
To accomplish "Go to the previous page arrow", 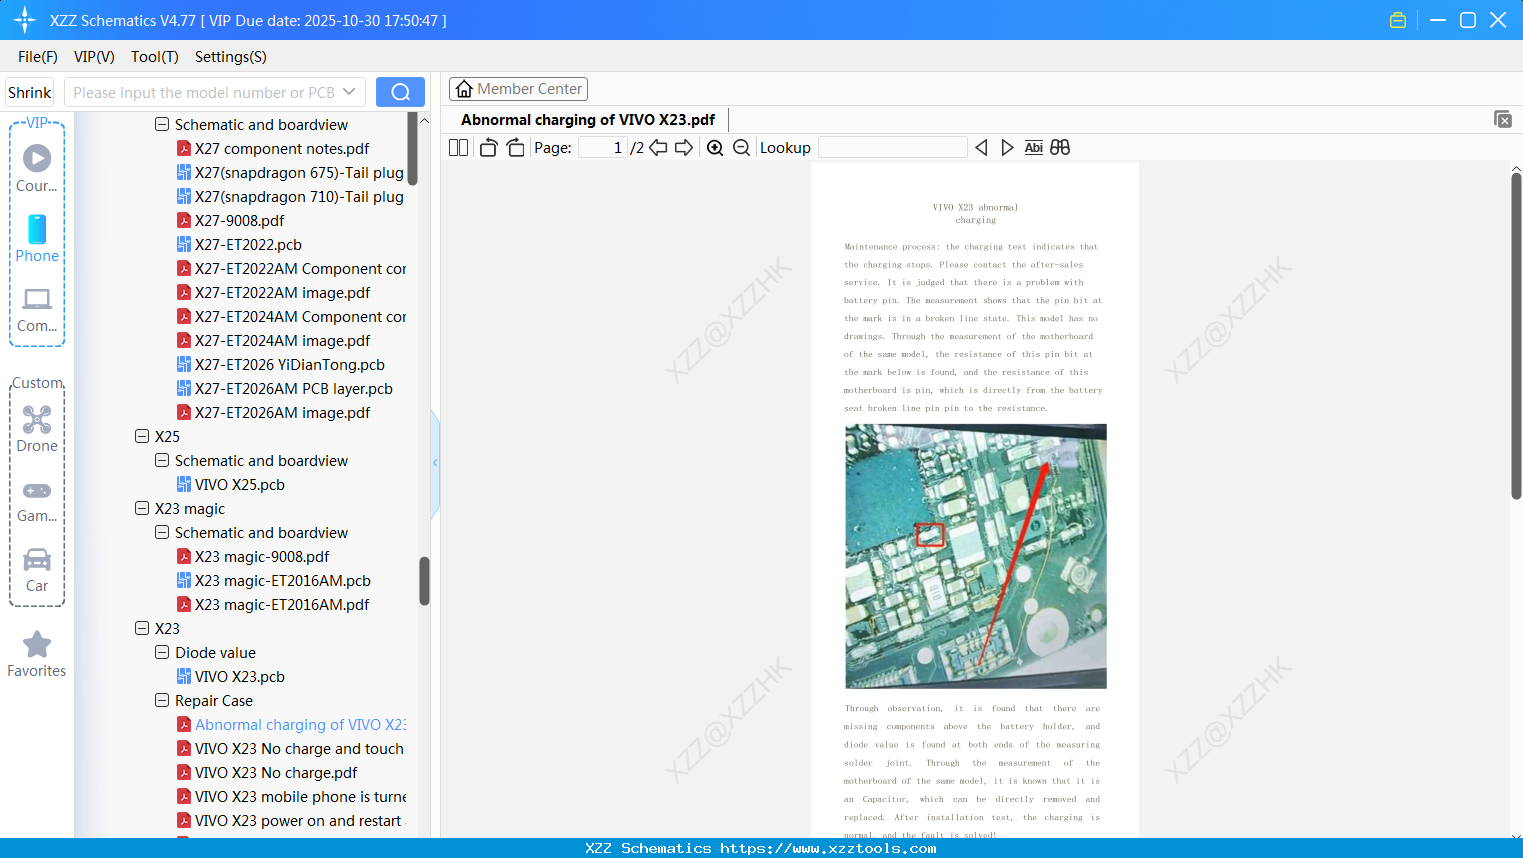I will pos(658,148).
